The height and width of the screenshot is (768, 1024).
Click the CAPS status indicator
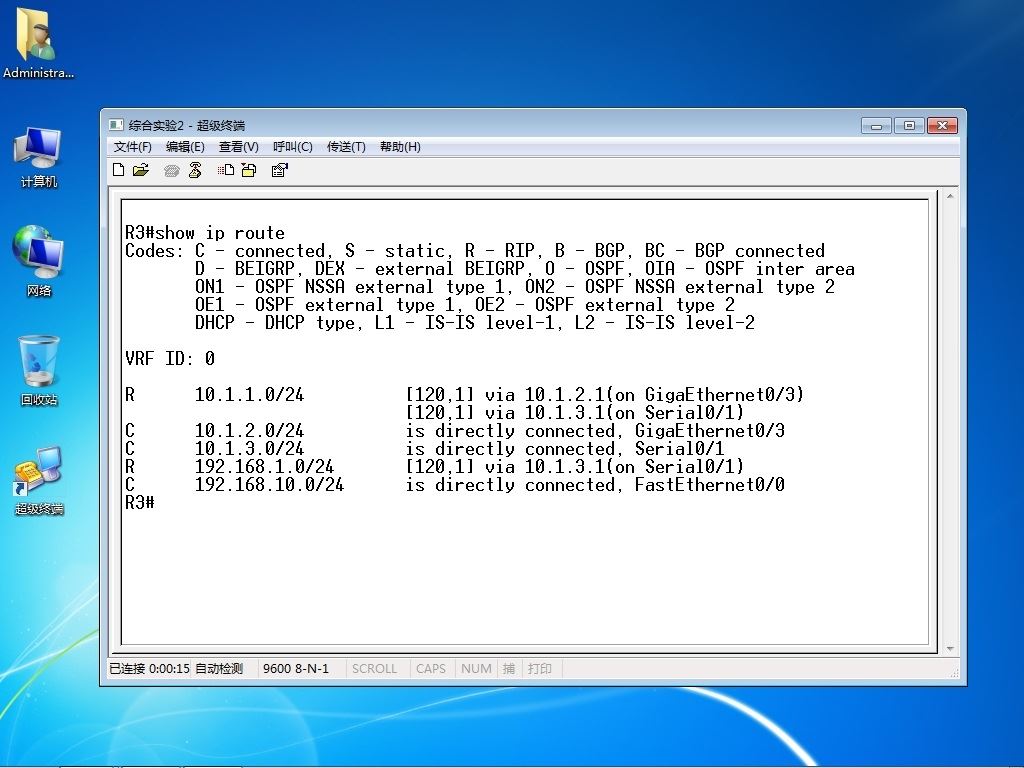point(431,669)
